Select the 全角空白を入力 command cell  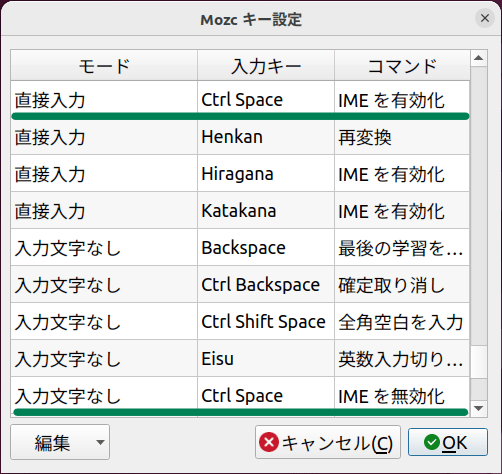[402, 321]
